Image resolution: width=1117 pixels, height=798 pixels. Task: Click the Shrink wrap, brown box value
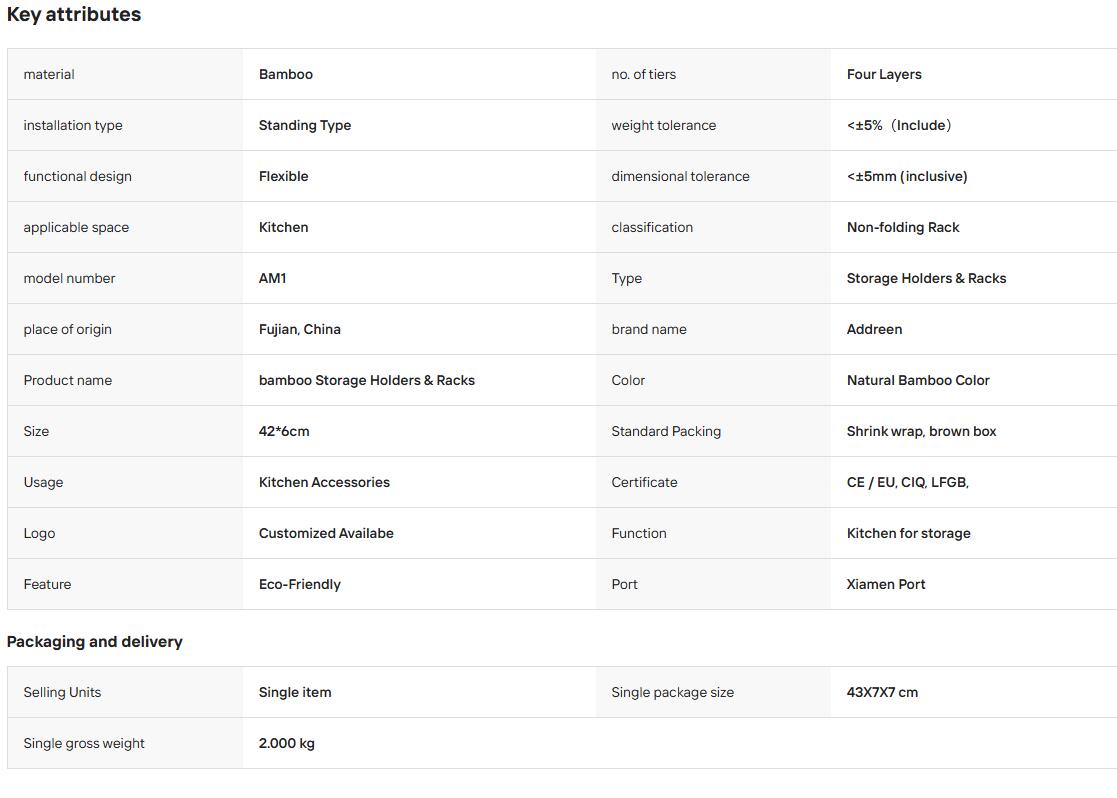tap(921, 431)
